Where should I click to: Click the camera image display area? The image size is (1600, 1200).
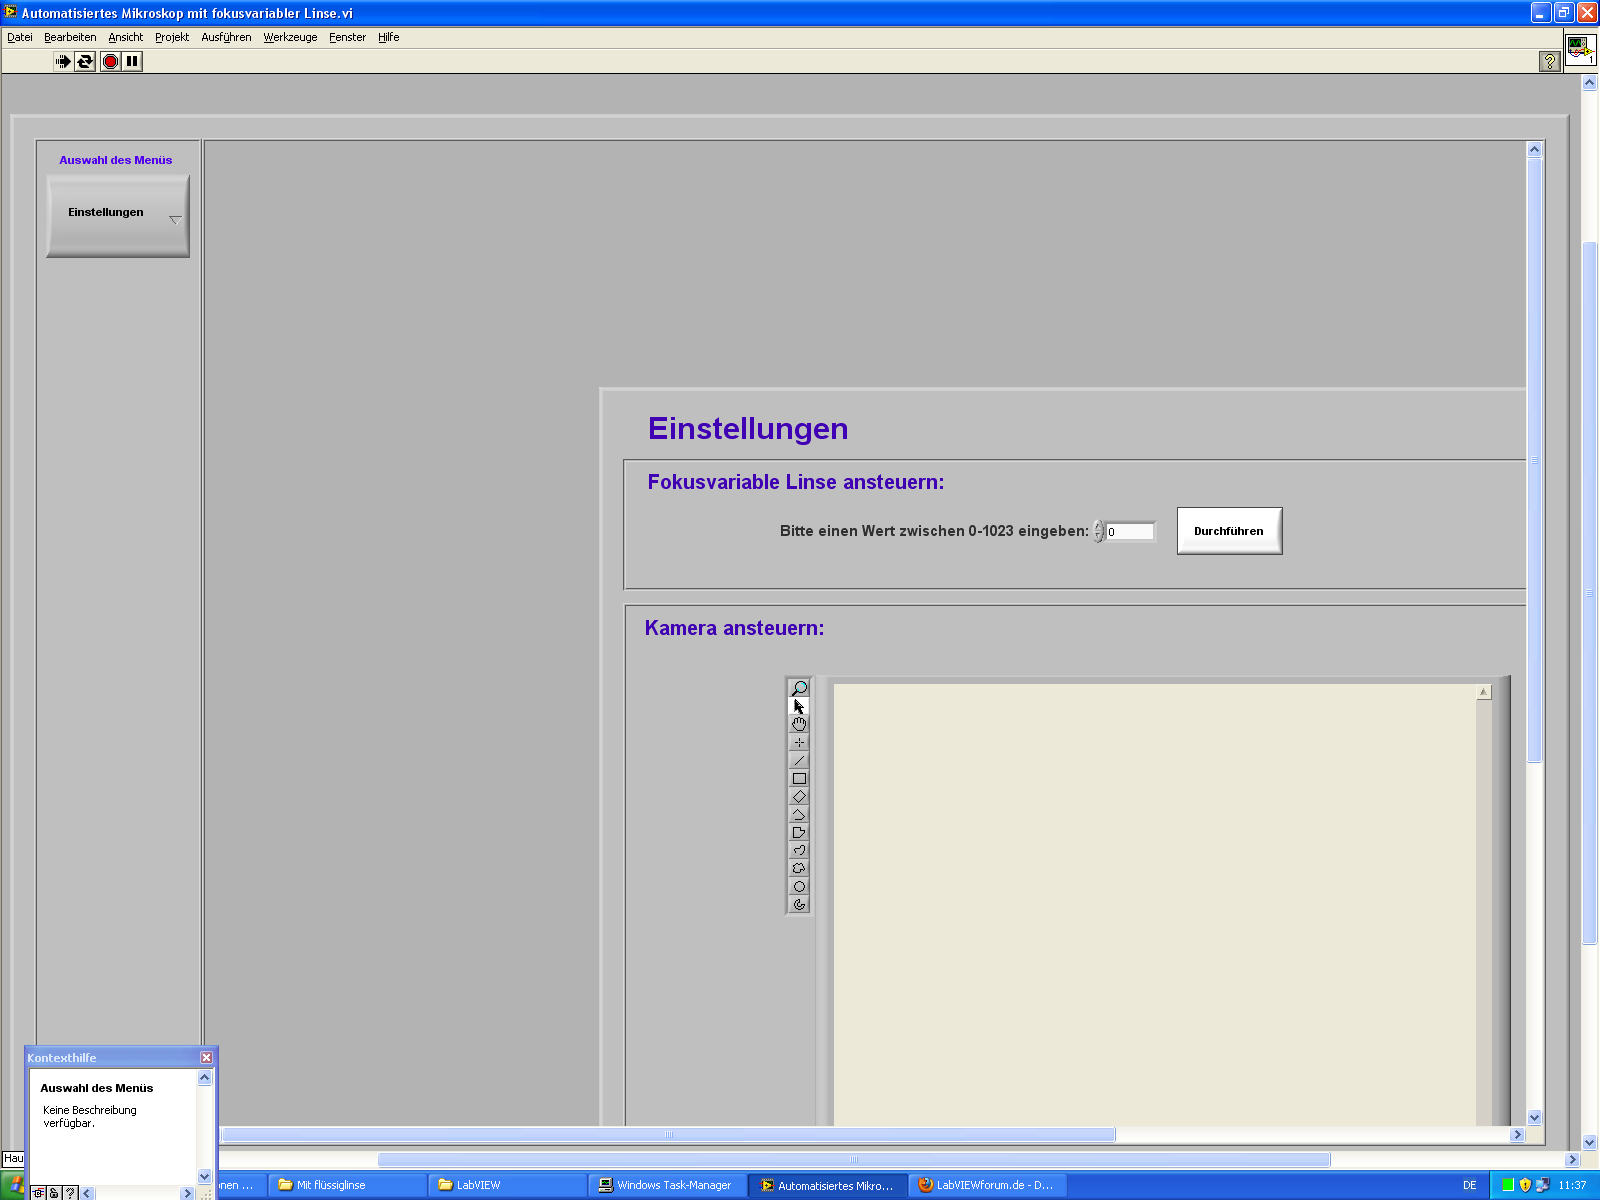pos(1155,905)
